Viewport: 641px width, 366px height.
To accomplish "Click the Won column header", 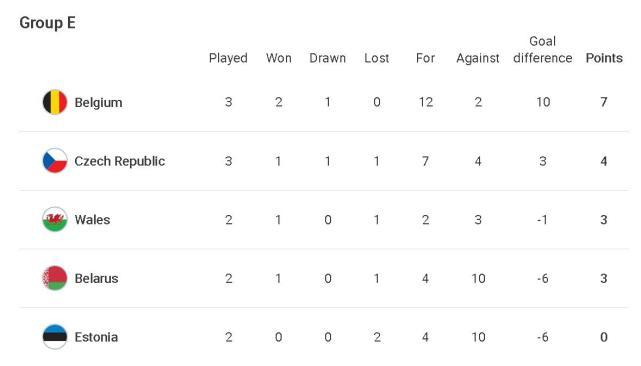I will click(279, 58).
